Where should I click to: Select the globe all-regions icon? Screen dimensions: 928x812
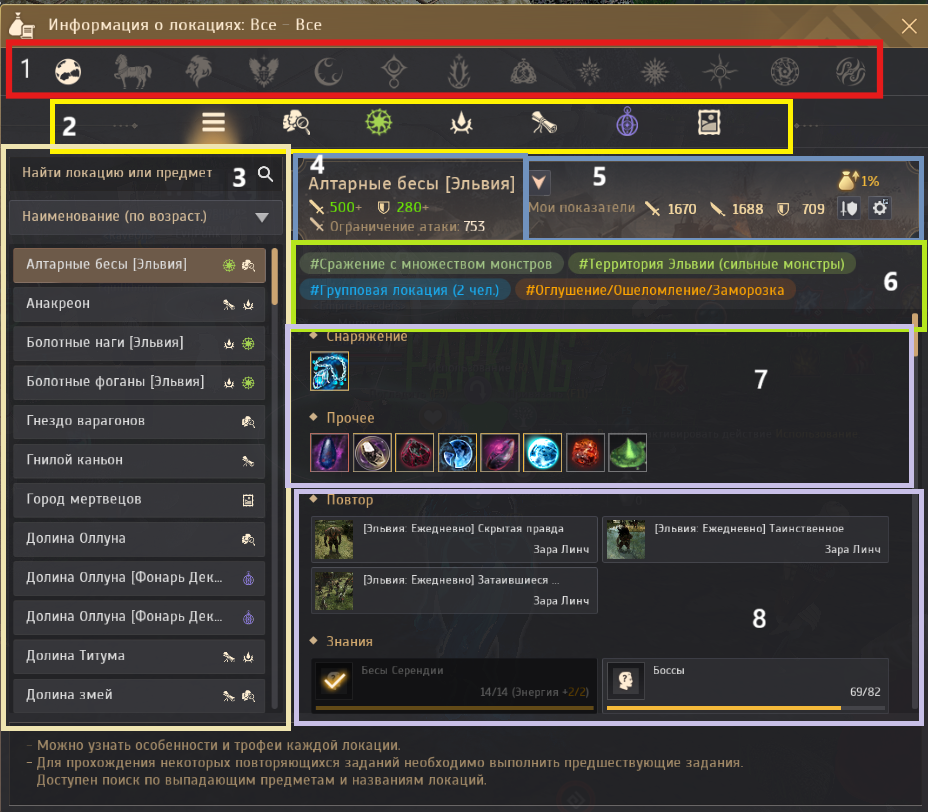tap(68, 72)
